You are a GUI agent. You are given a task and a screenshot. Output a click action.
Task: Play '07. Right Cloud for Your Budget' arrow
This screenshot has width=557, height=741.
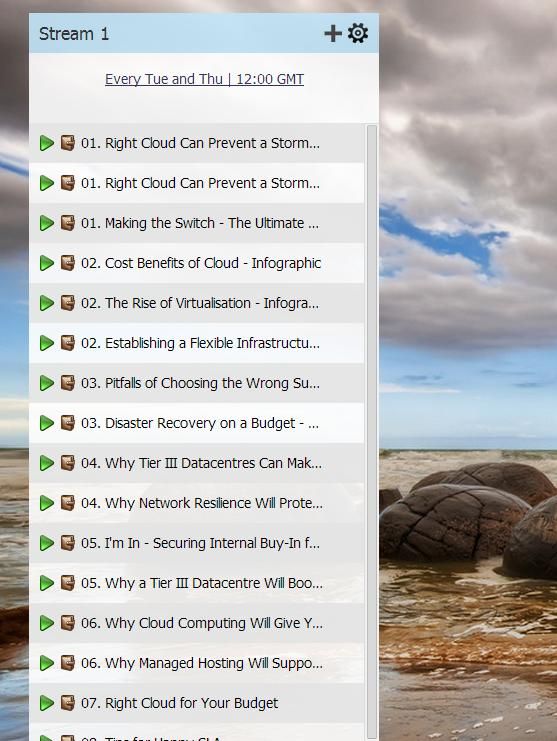[47, 703]
